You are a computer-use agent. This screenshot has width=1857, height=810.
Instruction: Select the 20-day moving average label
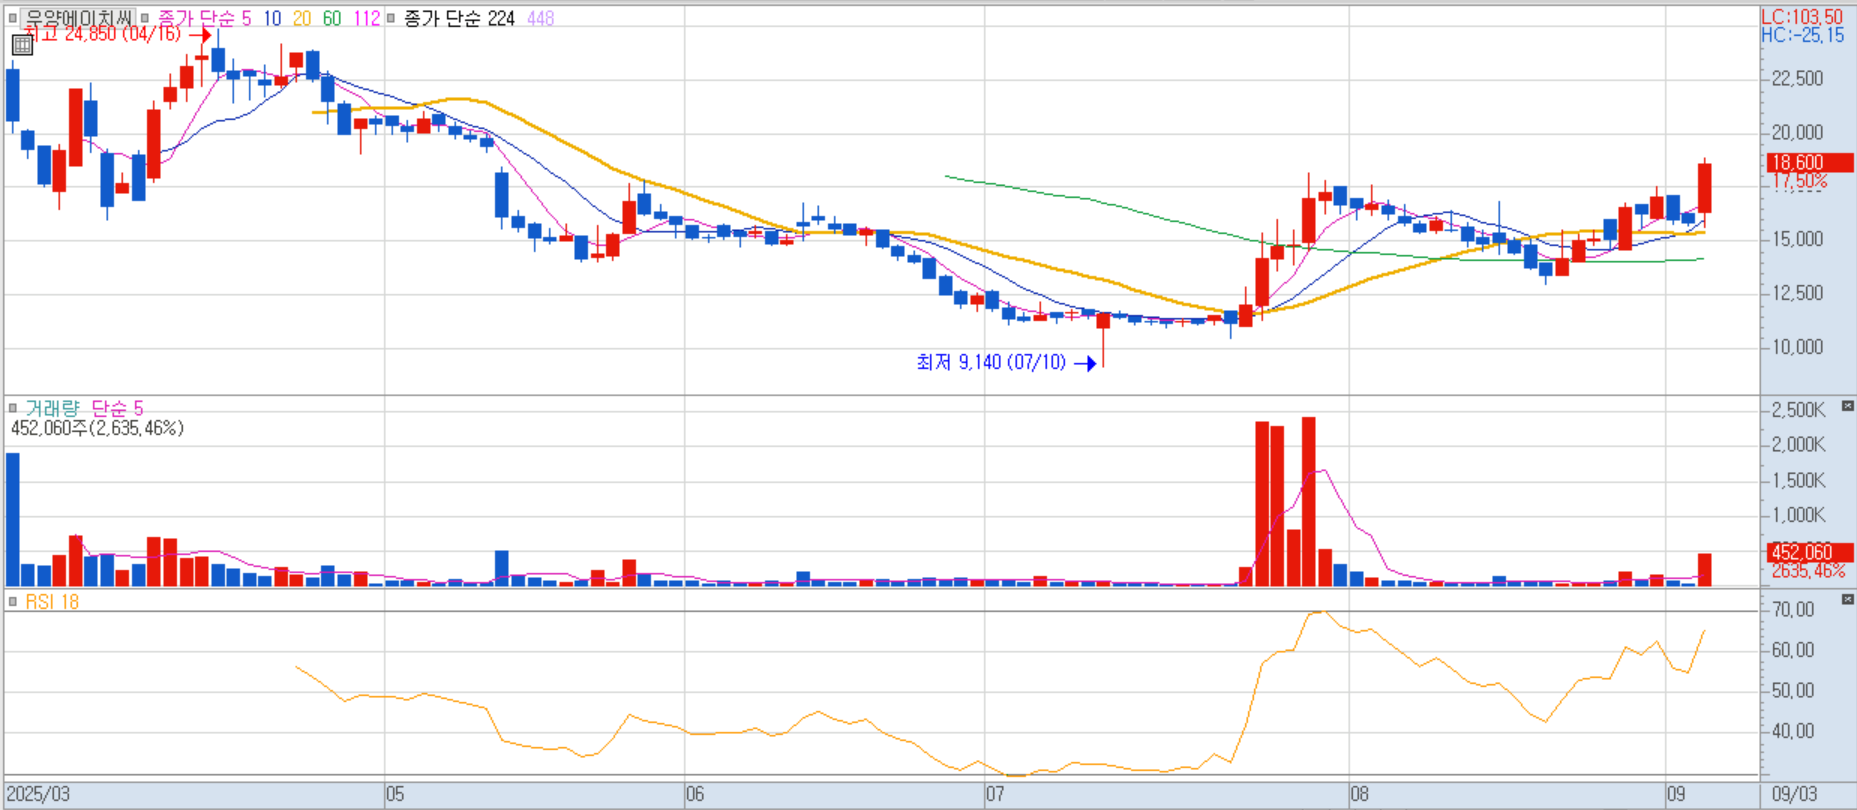pyautogui.click(x=302, y=18)
